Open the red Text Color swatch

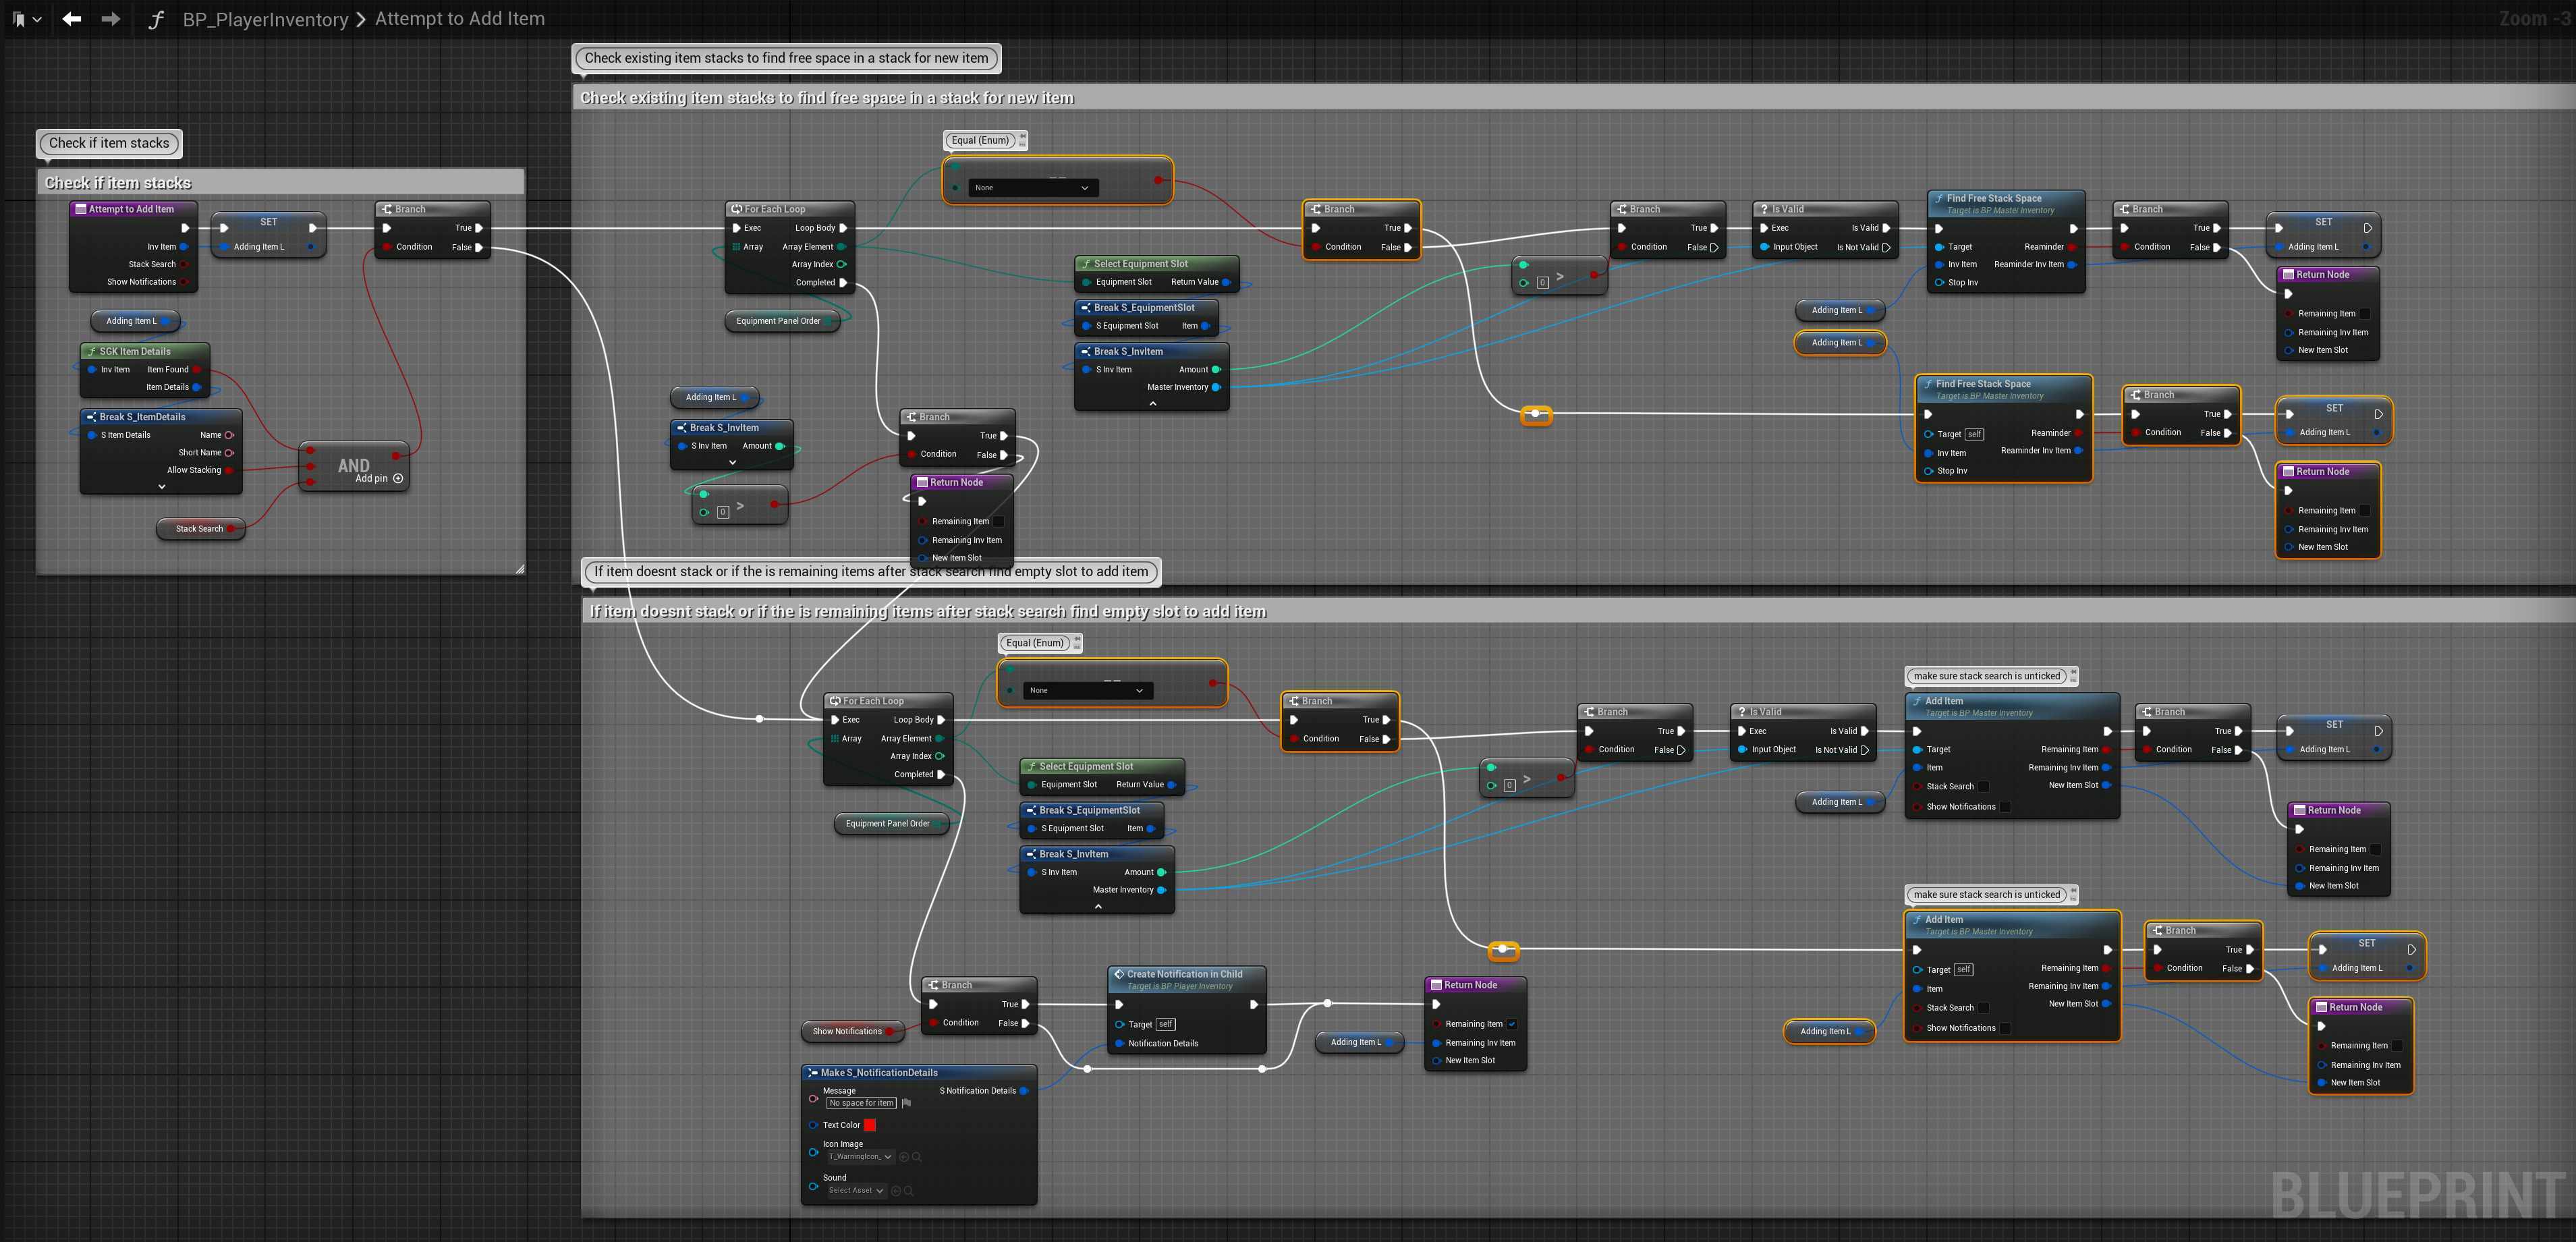[870, 1125]
